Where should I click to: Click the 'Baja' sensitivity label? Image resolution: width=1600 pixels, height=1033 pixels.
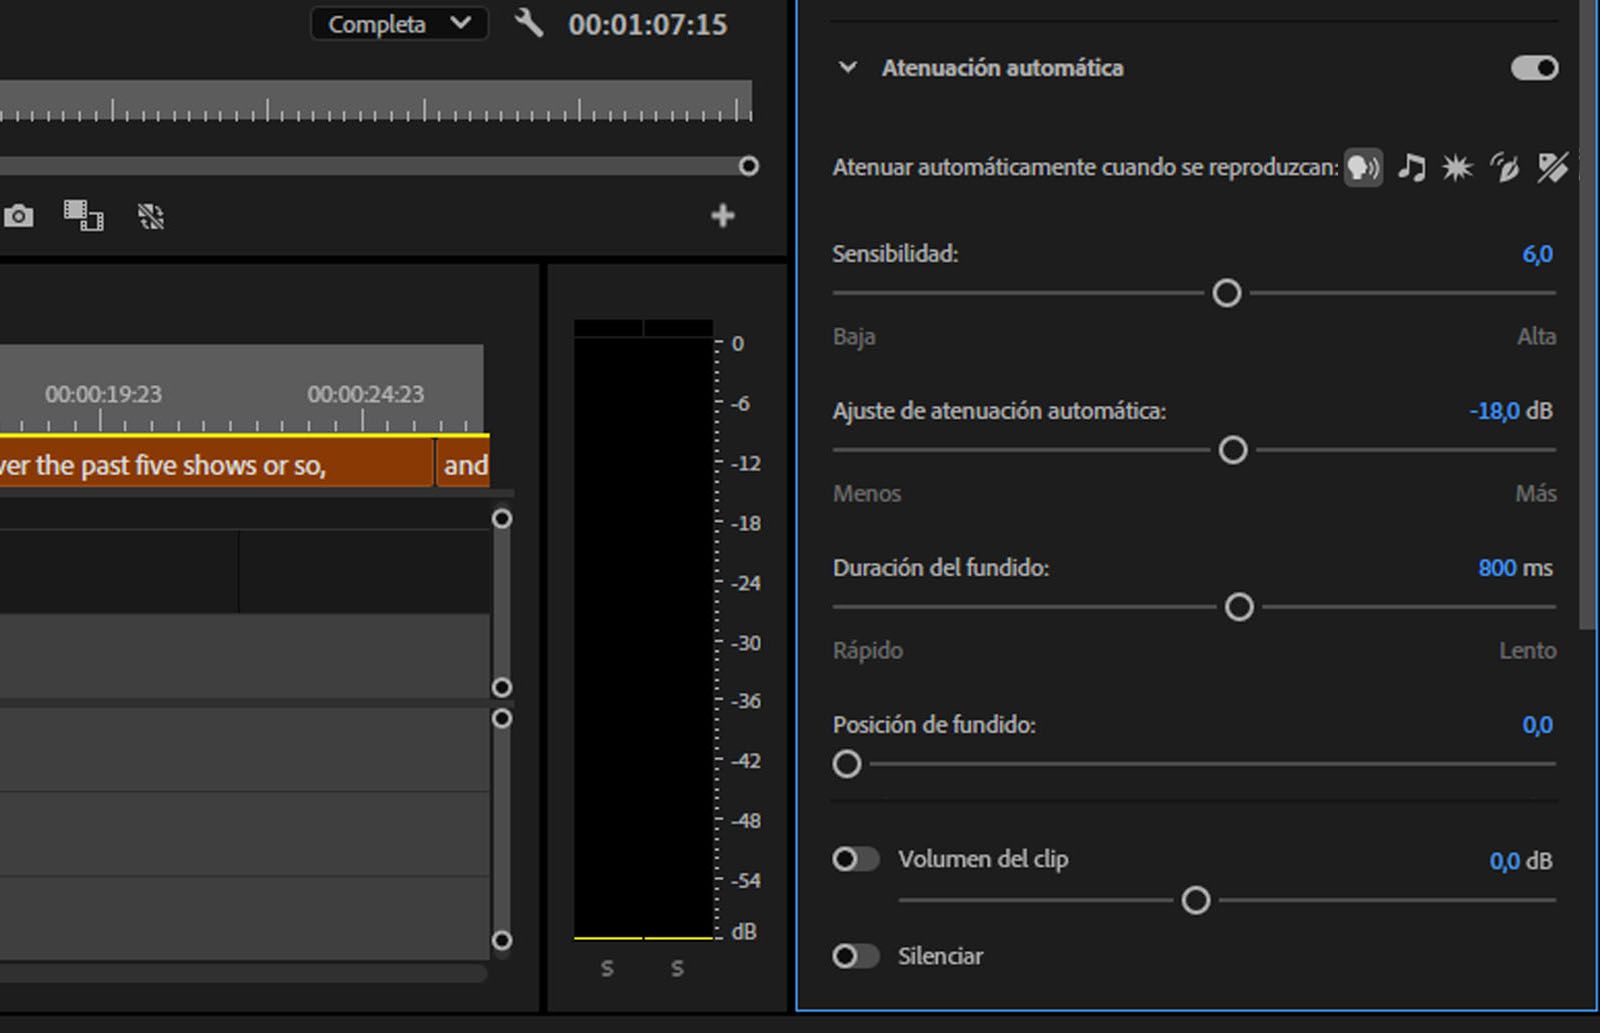pyautogui.click(x=854, y=337)
